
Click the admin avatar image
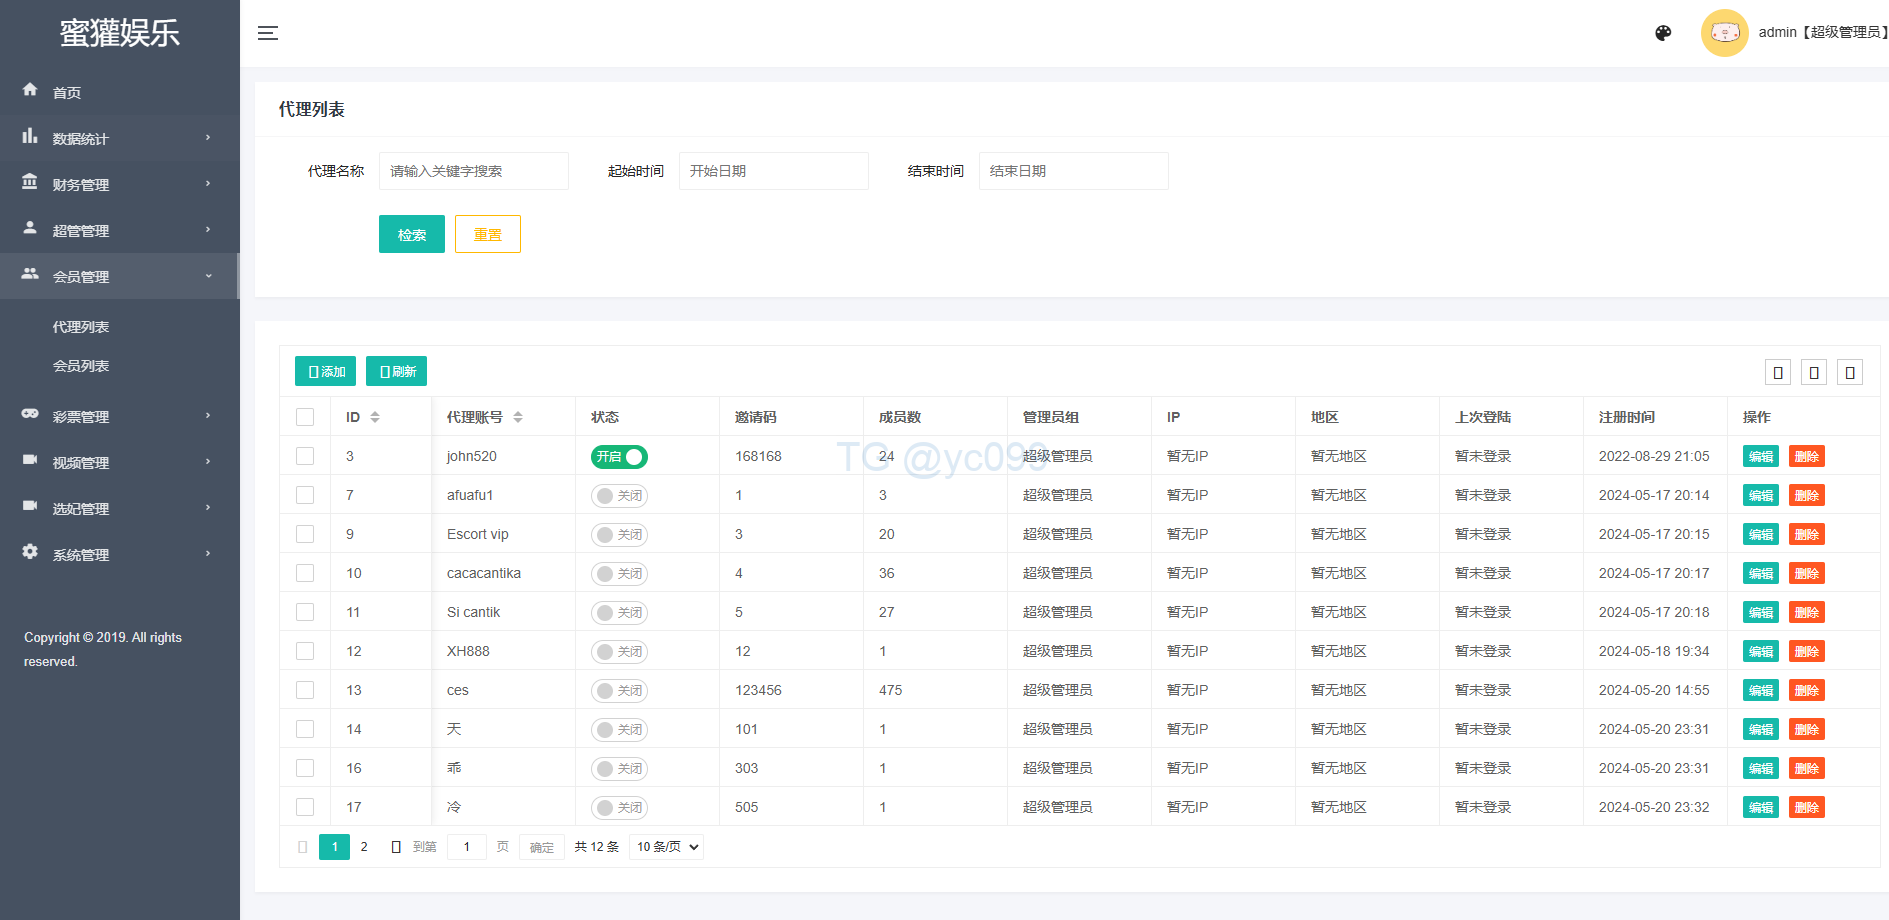(1724, 33)
